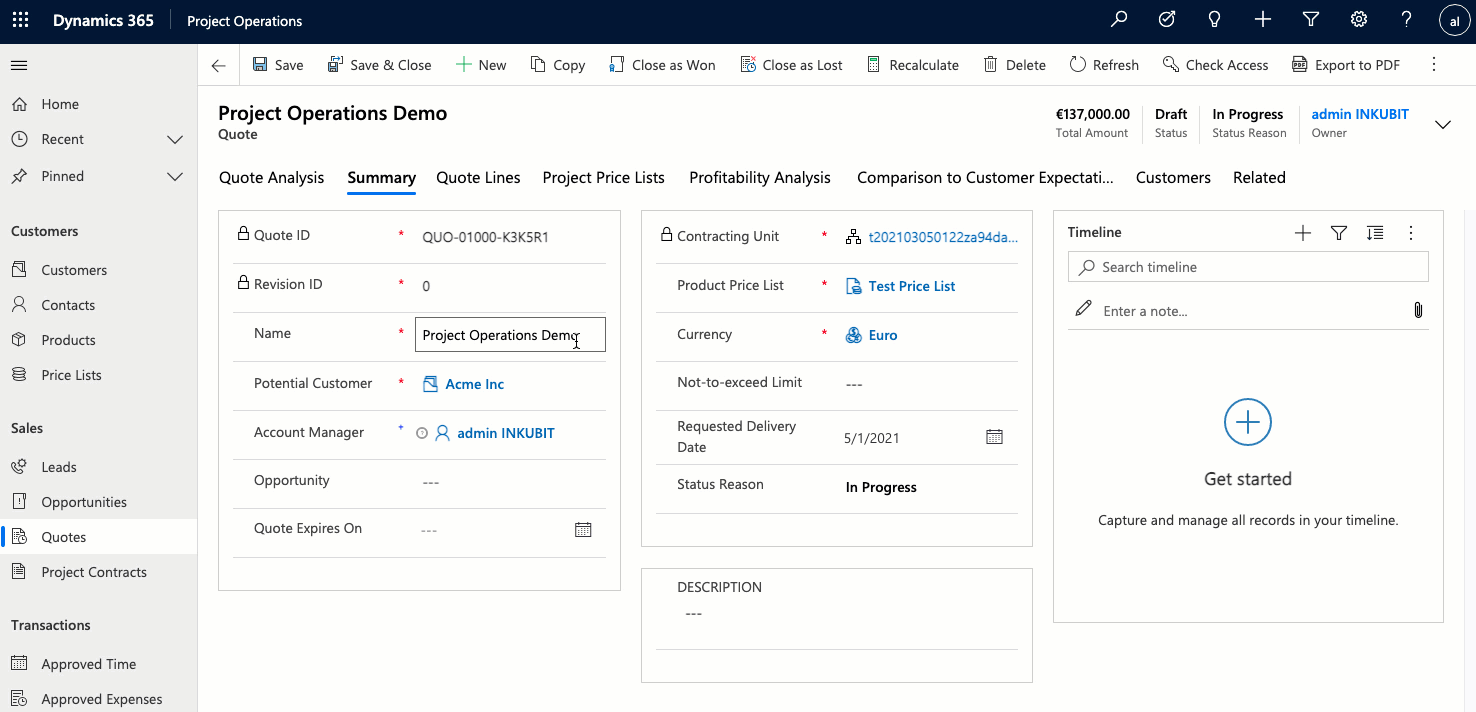The width and height of the screenshot is (1476, 712).
Task: Click the timeline sort order icon
Action: click(1375, 233)
